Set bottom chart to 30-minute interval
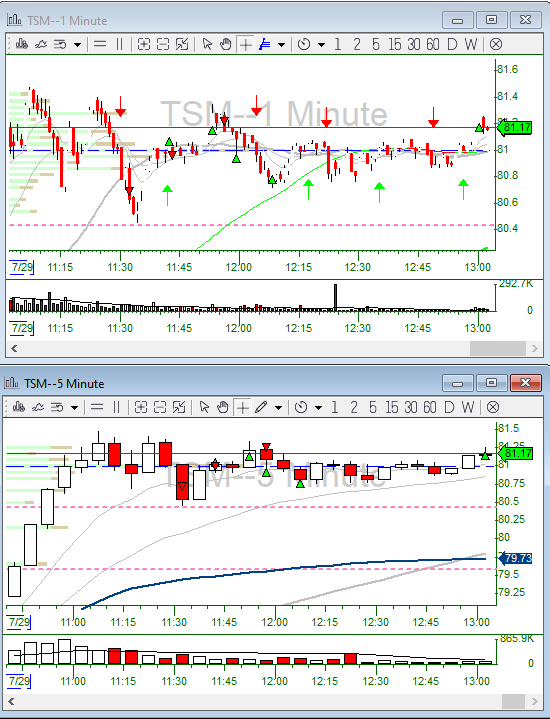Screen dimensions: 550x719 [411, 407]
